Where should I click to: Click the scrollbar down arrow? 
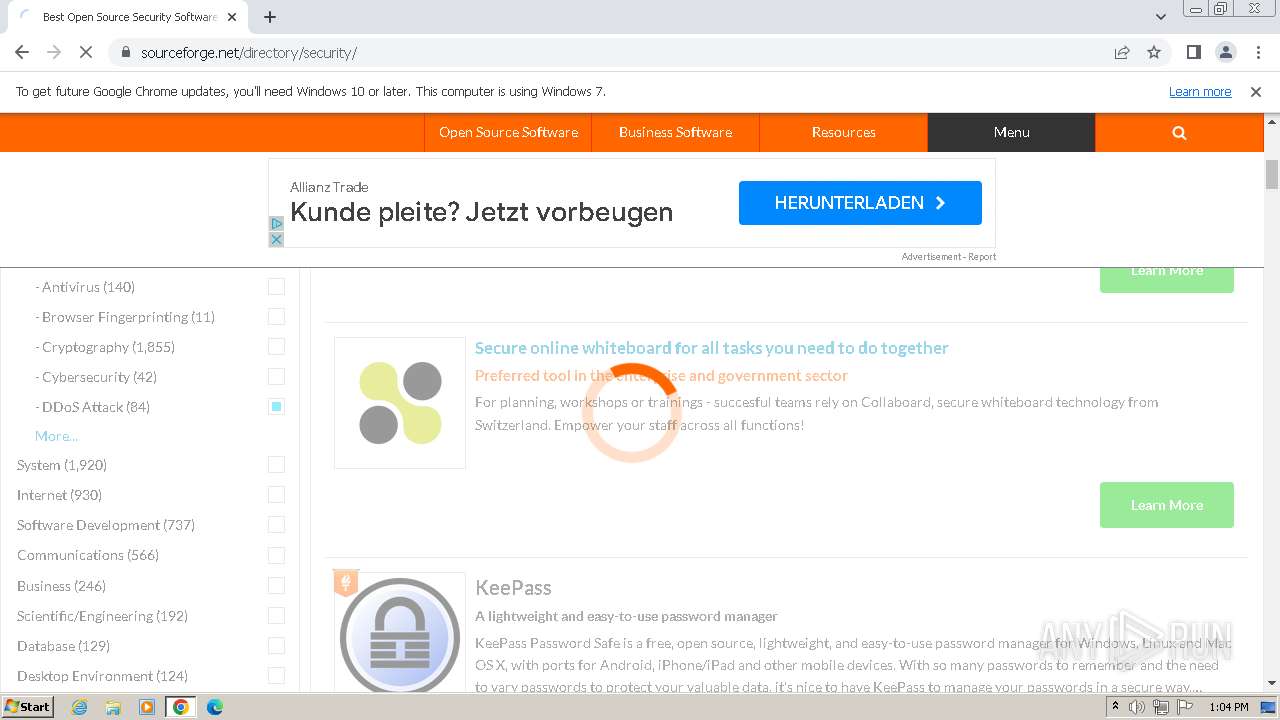click(1272, 683)
